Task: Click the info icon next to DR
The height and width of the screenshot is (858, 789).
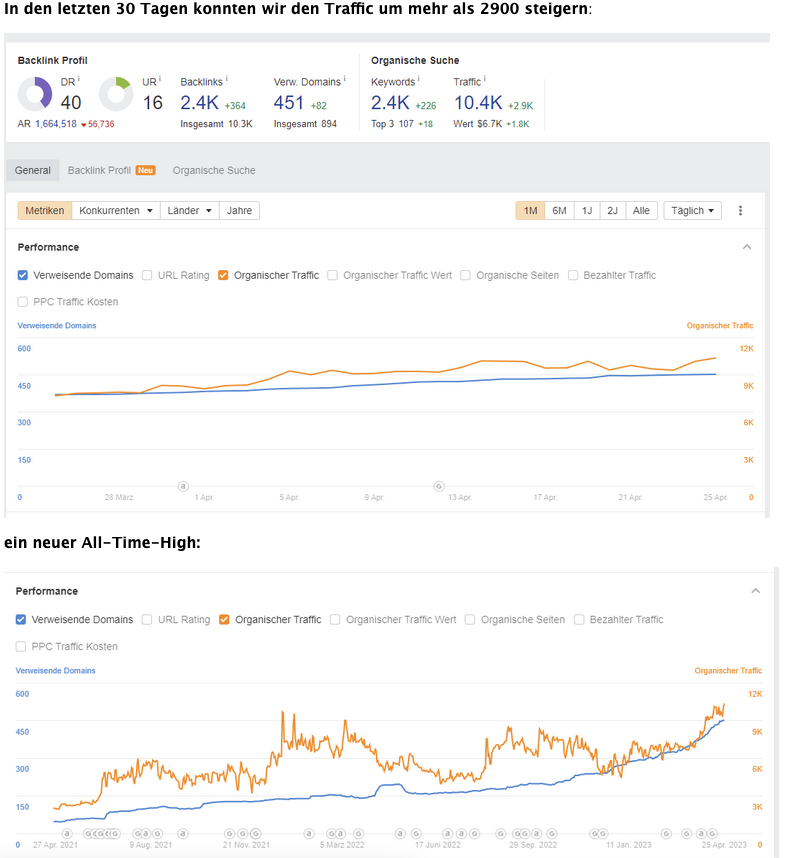Action: click(78, 79)
